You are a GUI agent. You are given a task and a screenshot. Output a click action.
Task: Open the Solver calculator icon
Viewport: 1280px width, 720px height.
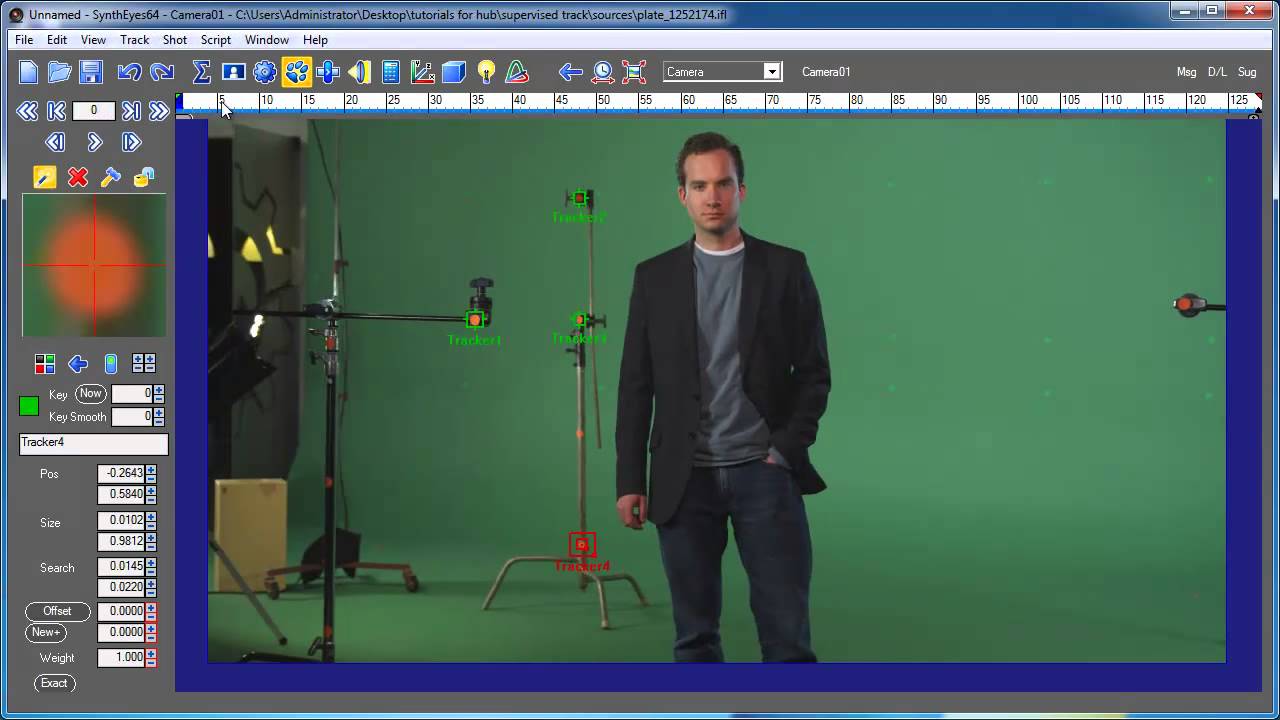(391, 72)
